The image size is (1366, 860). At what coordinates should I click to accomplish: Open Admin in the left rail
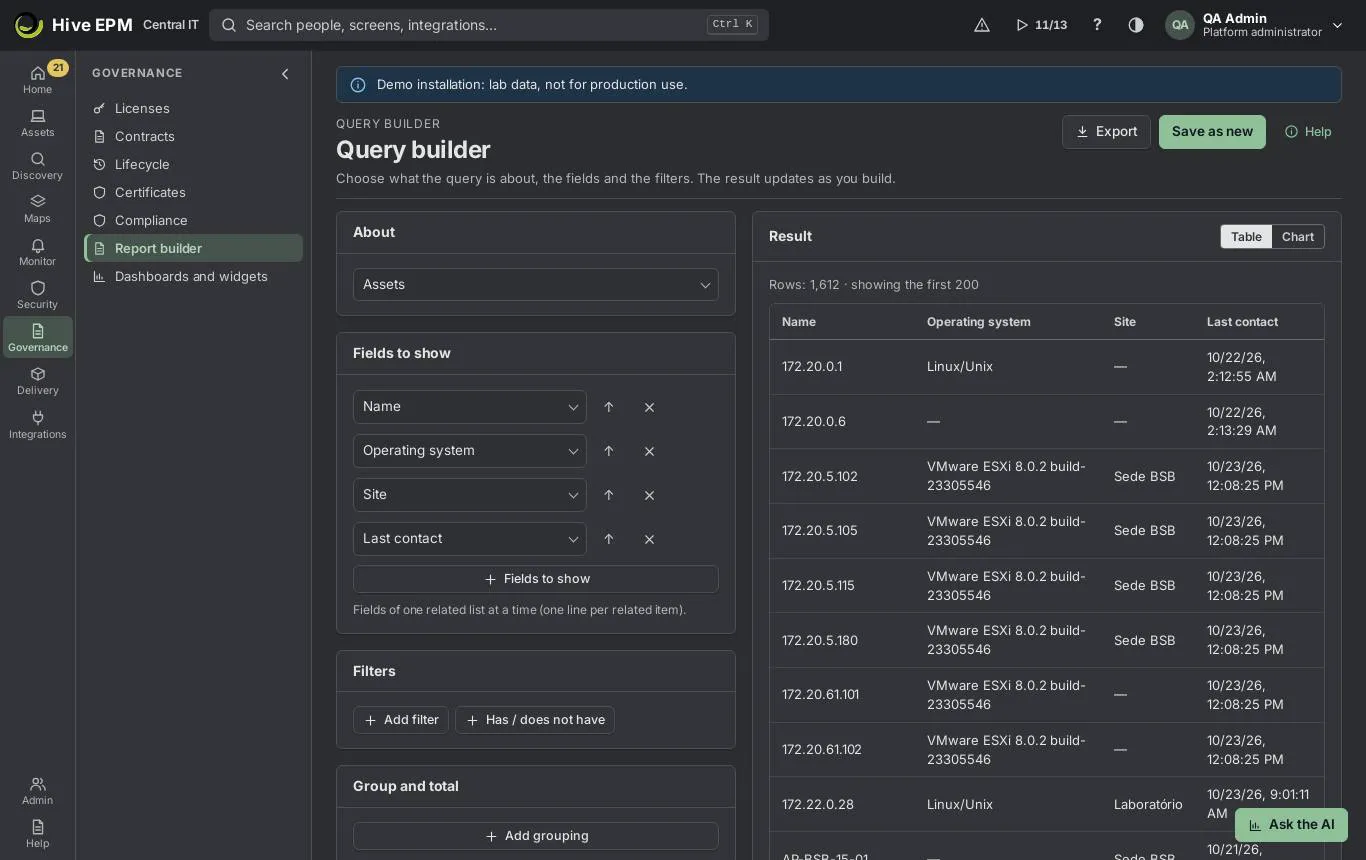(x=37, y=791)
